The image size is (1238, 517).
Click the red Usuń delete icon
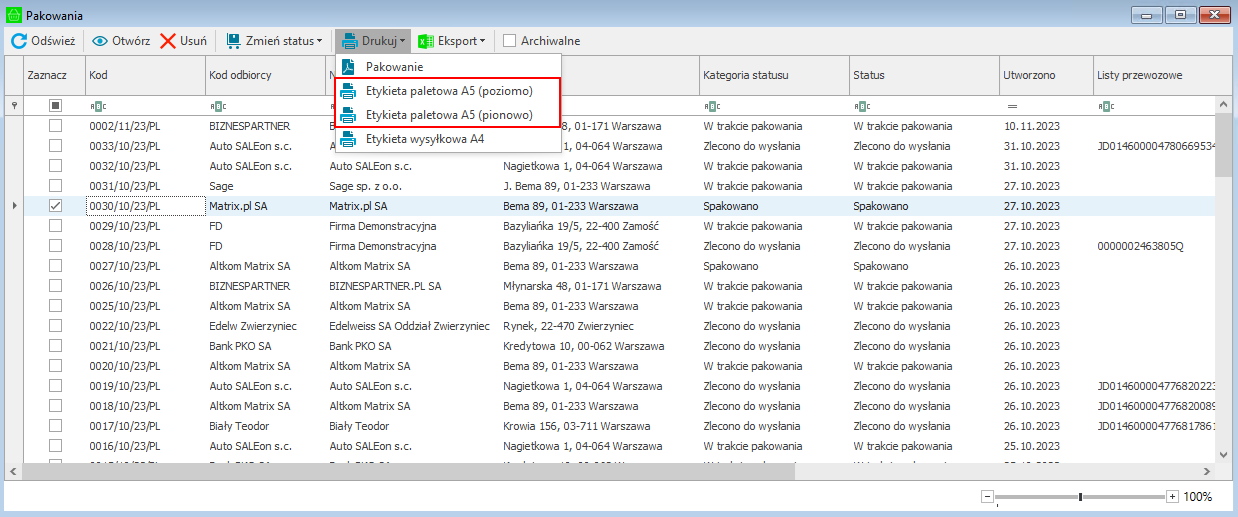click(x=168, y=41)
